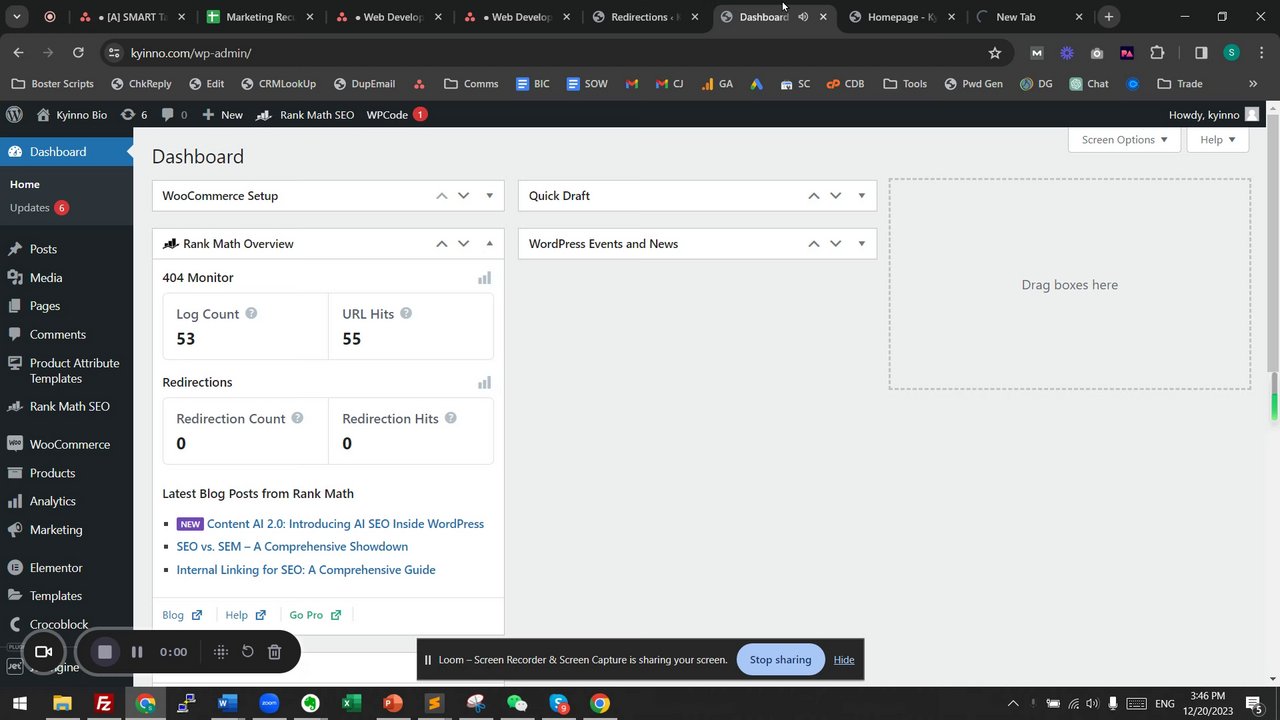Open Templates in the sidebar
Screen dimensions: 1280x720
click(56, 596)
